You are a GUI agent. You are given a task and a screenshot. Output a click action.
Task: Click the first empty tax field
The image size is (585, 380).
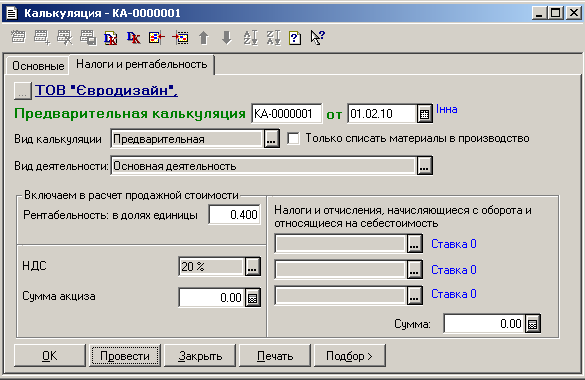coord(341,244)
